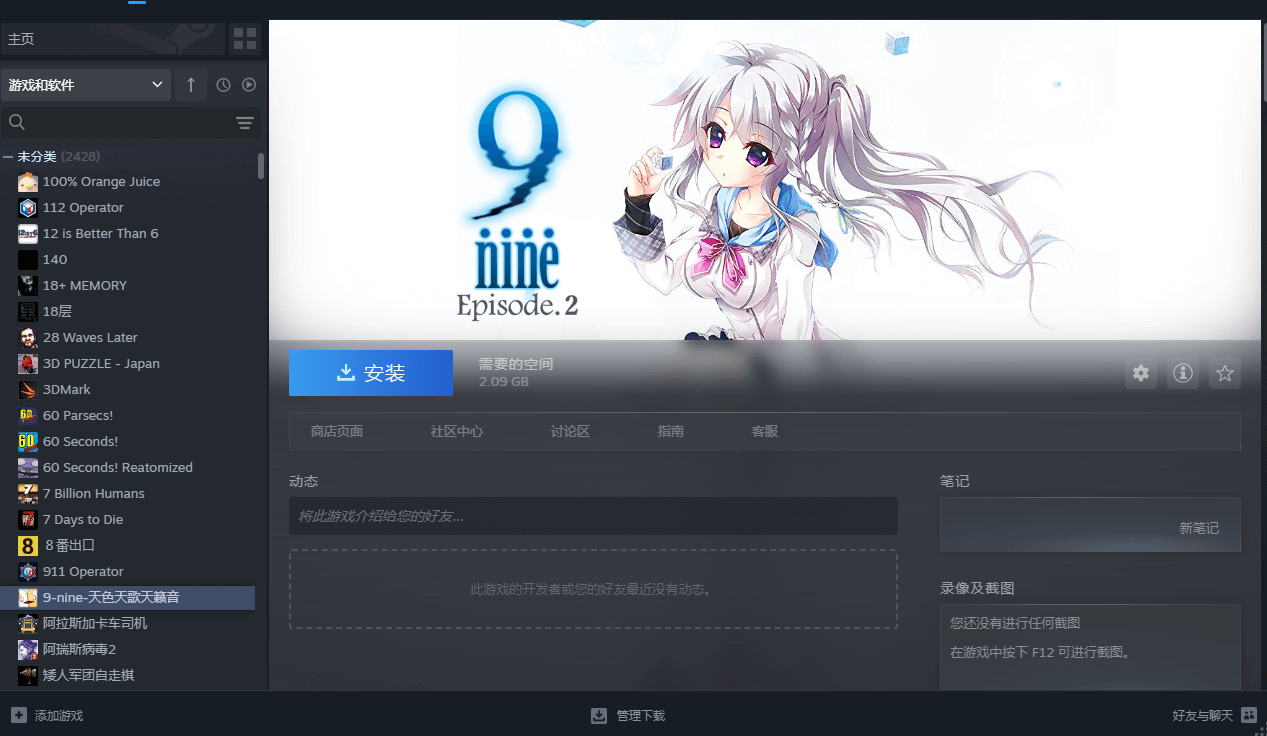Image resolution: width=1267 pixels, height=736 pixels.
Task: Click 添加游戏 at the bottom left
Action: [x=47, y=716]
